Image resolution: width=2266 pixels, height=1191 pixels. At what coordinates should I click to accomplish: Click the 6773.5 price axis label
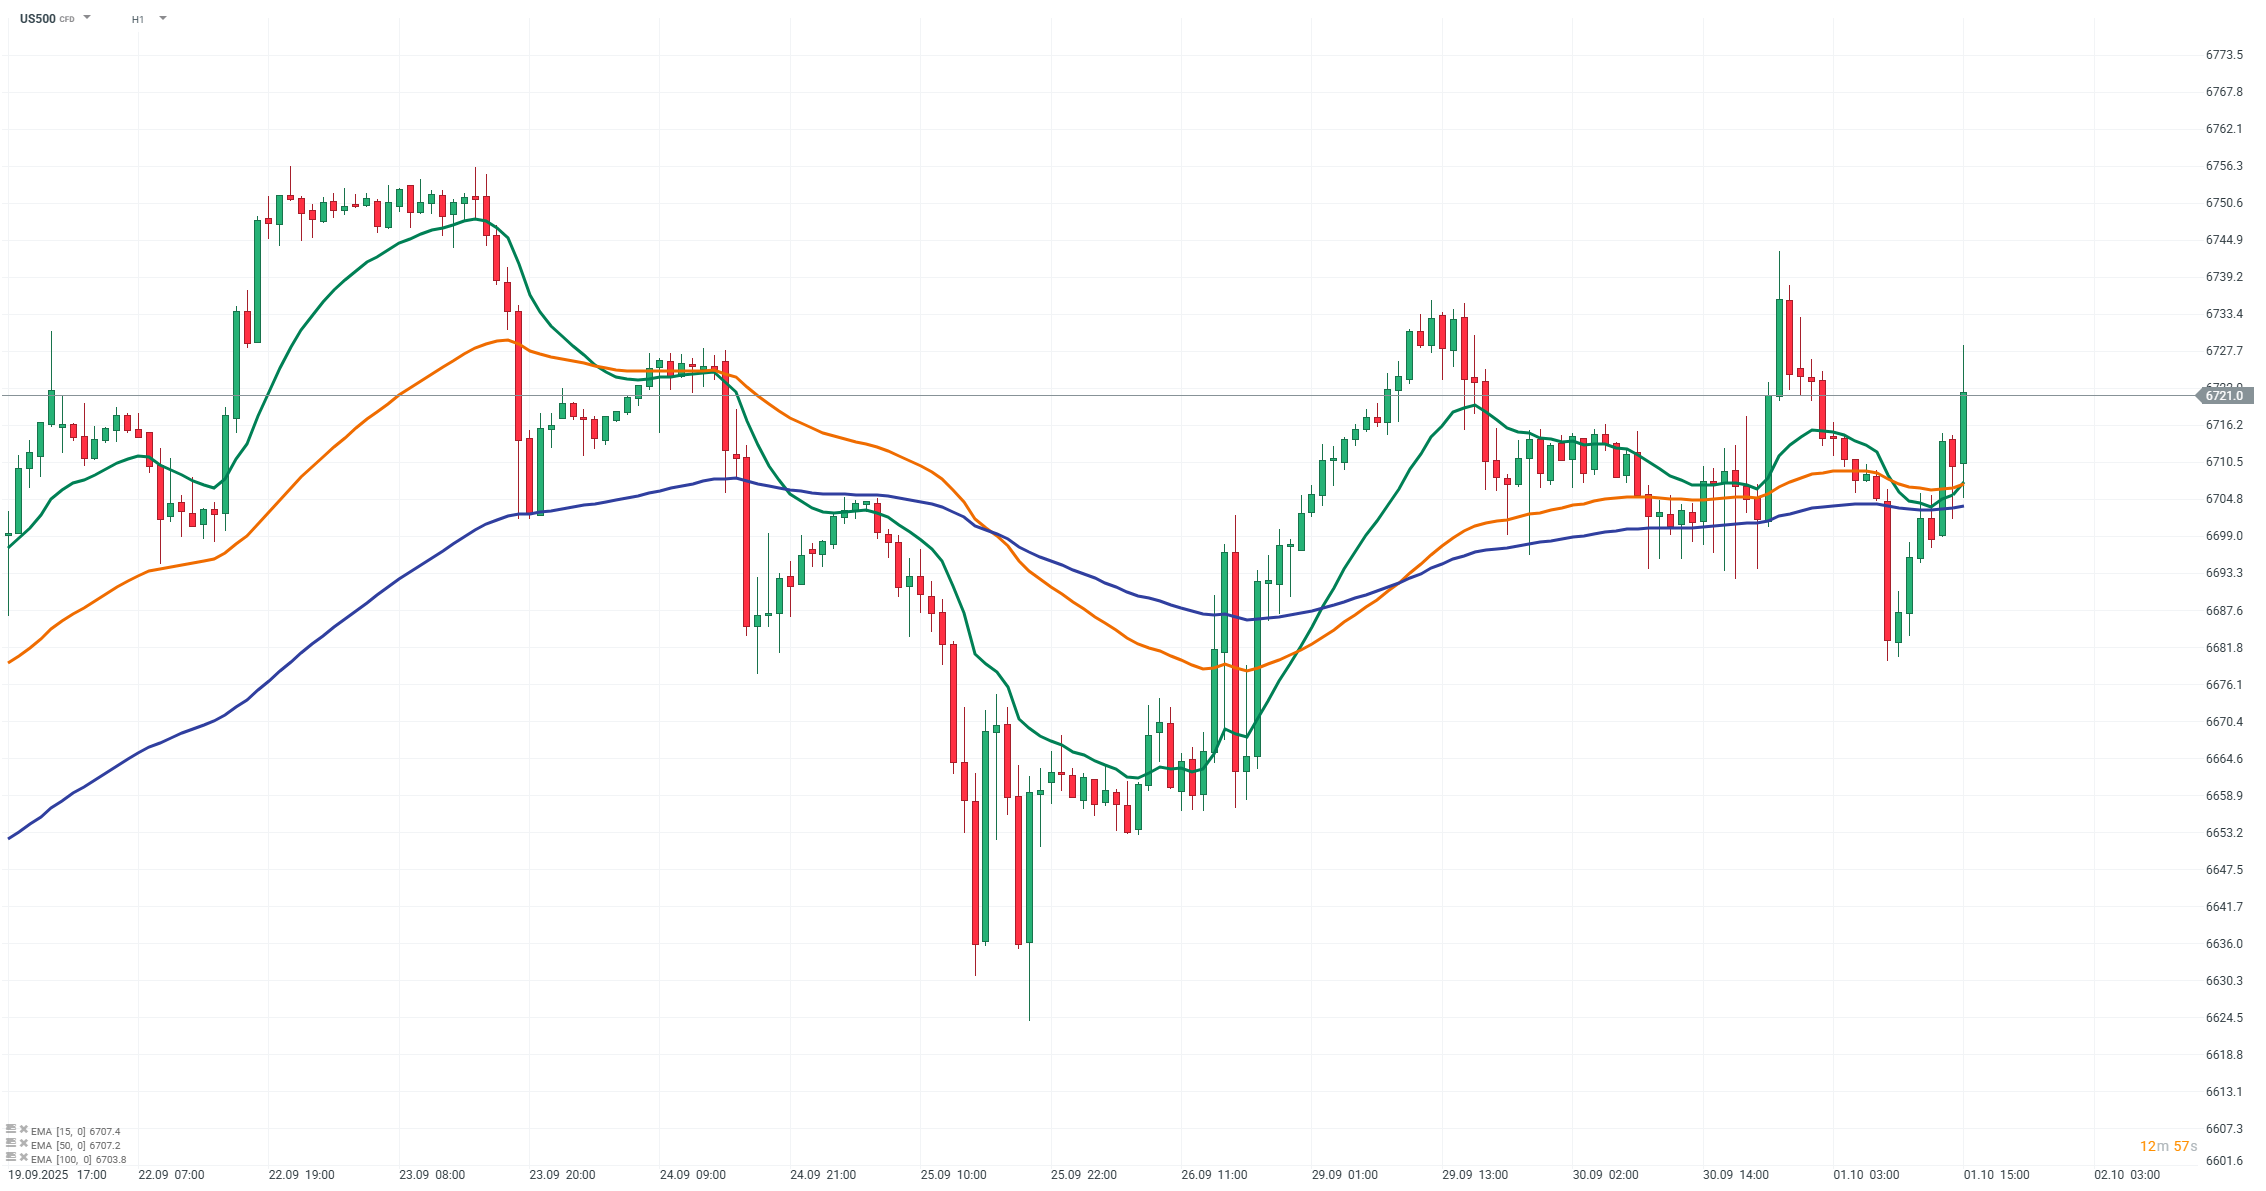pyautogui.click(x=2224, y=55)
